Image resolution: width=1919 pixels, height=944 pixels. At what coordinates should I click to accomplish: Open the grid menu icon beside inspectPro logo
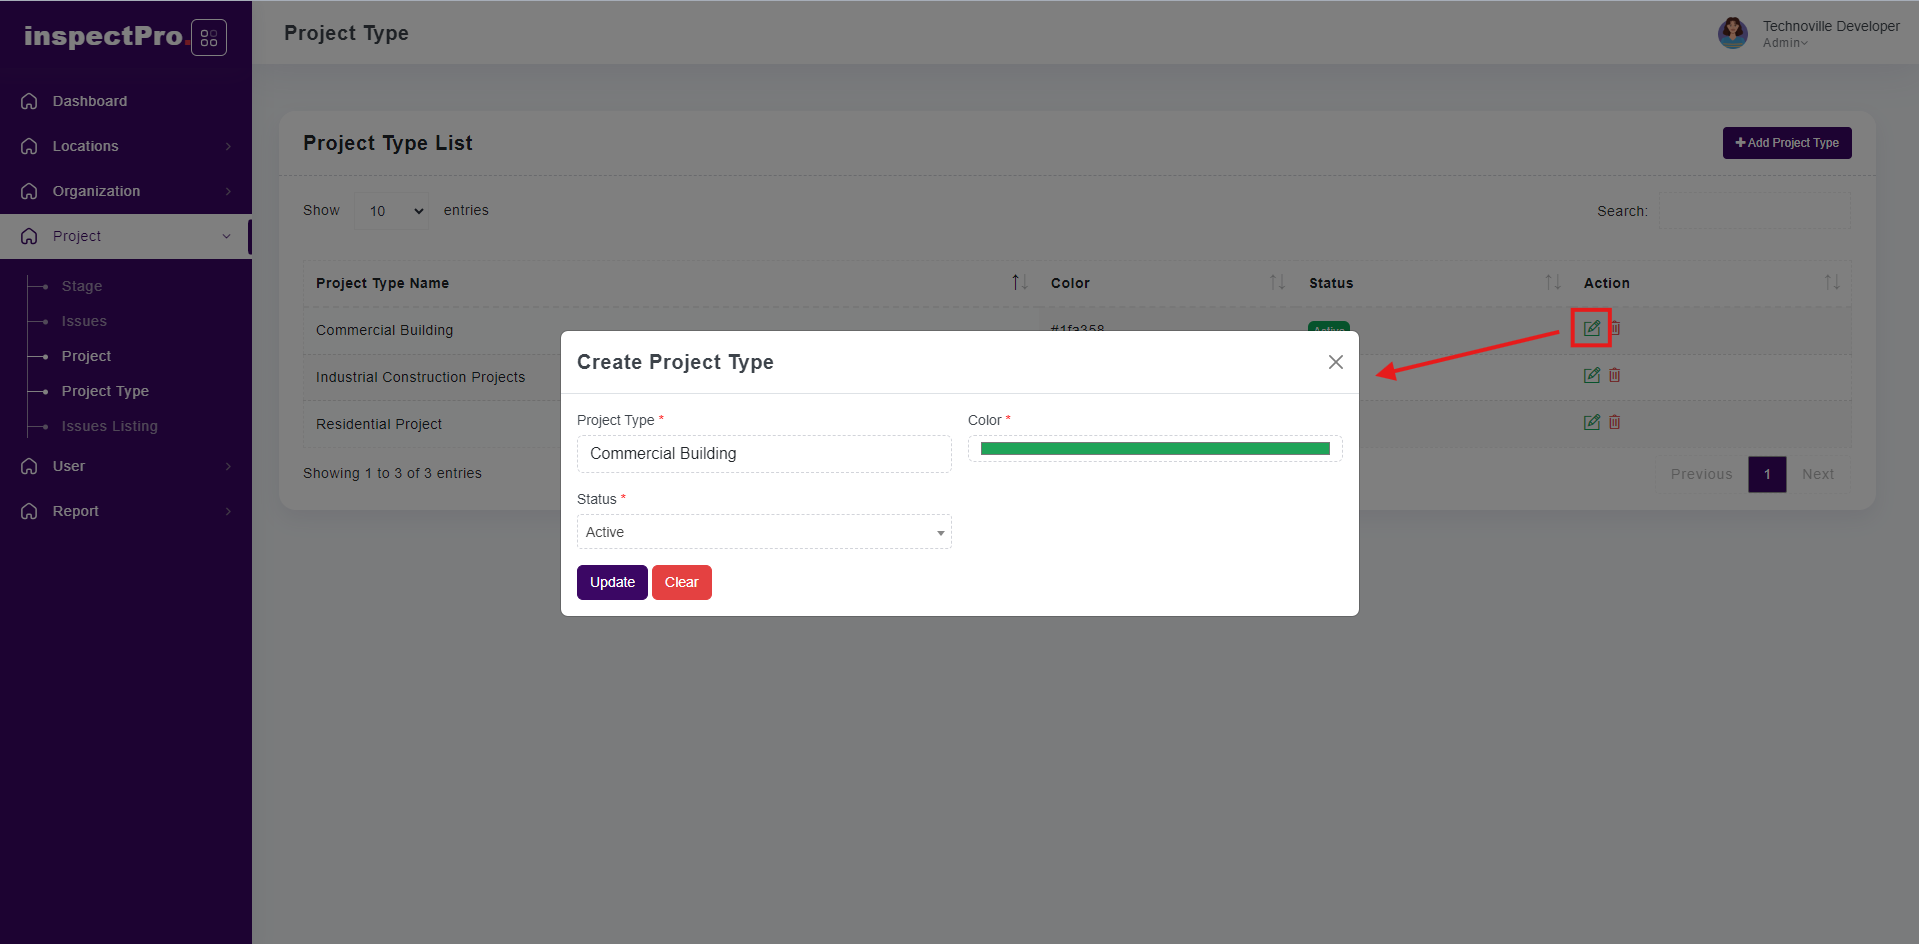click(208, 38)
